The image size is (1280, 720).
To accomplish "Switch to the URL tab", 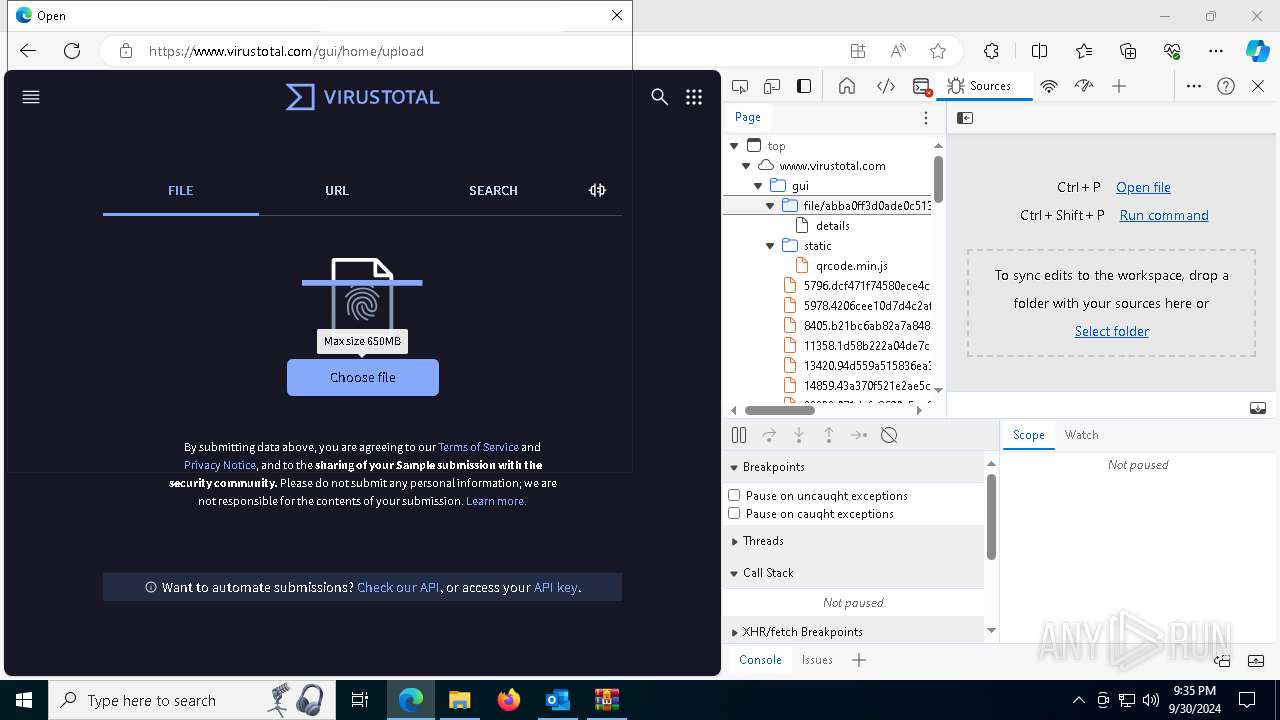I will [x=337, y=190].
